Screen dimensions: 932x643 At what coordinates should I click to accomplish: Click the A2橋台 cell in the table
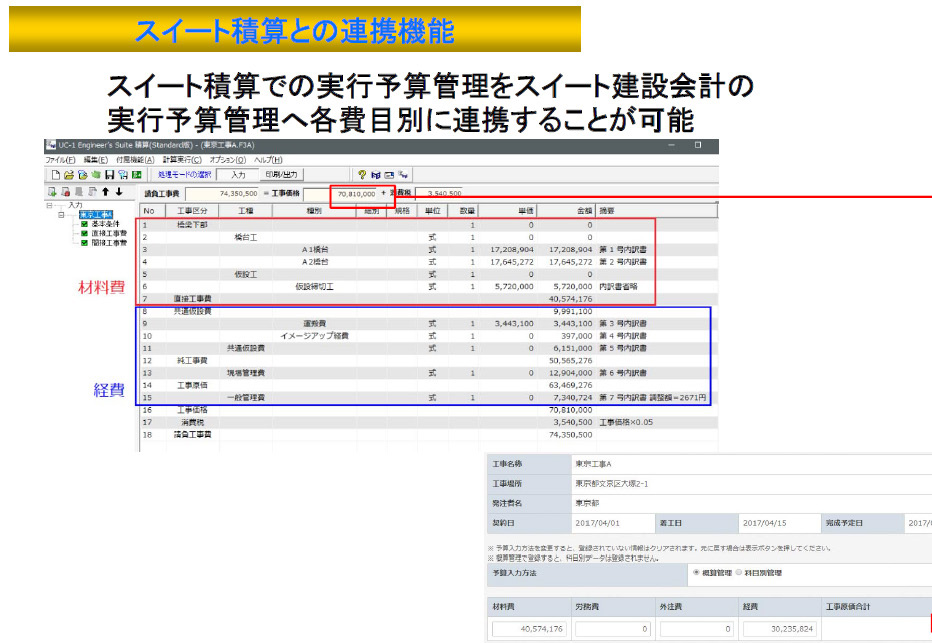(314, 262)
